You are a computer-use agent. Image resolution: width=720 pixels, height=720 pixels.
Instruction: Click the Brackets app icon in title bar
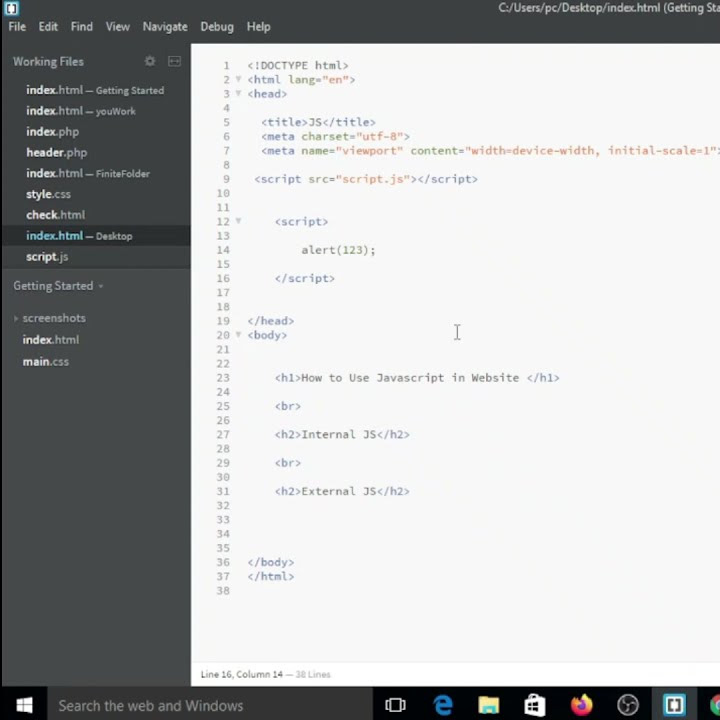tap(11, 8)
